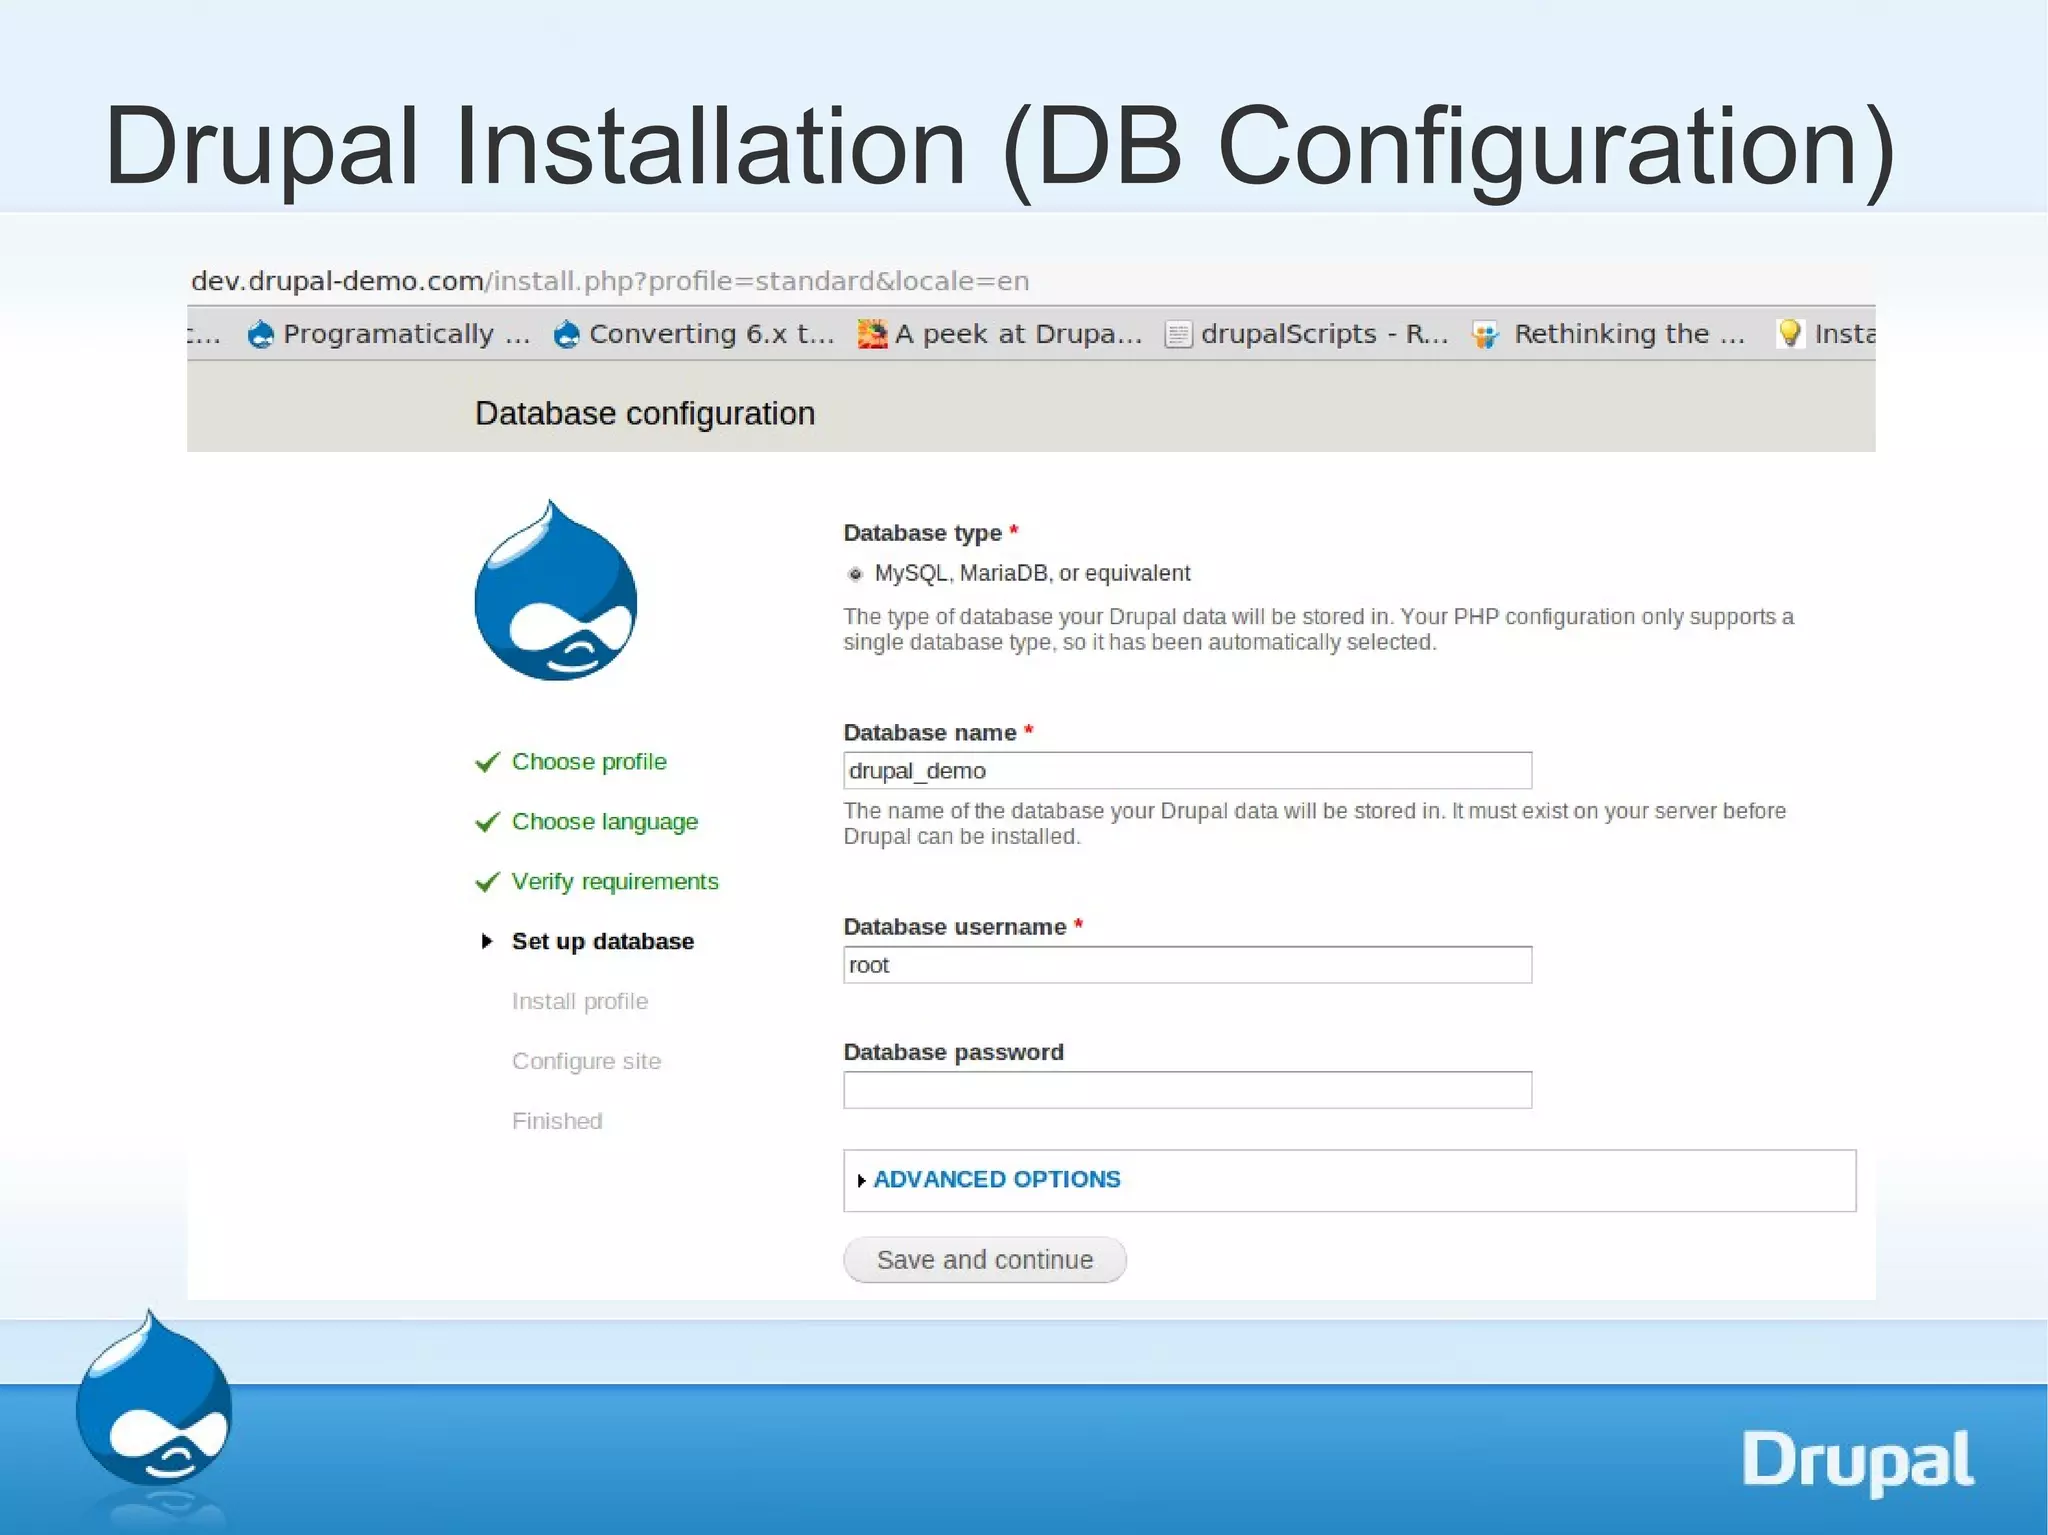The image size is (2048, 1535).
Task: Focus the Database username input field
Action: coord(1187,965)
